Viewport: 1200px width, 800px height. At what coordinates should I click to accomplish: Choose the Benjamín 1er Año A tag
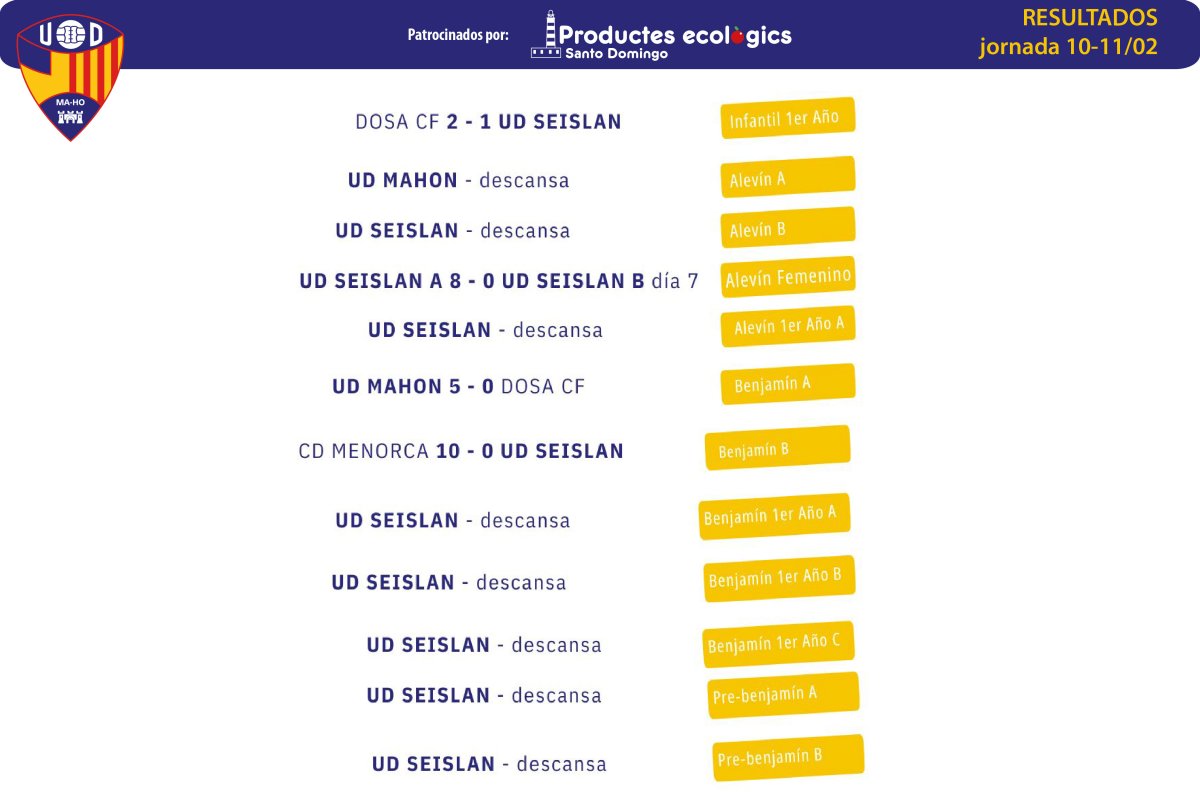pos(775,516)
